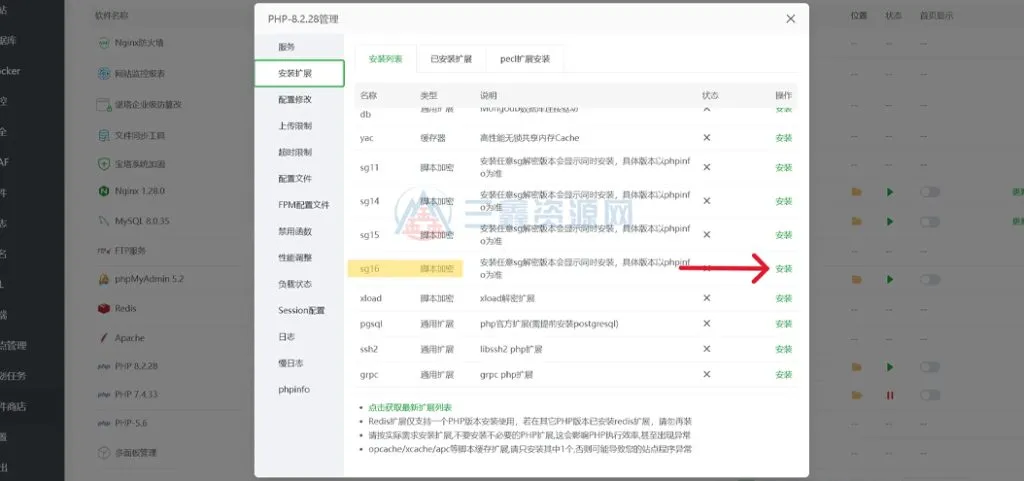The image size is (1024, 481).
Task: Open the MySQL 8.0.35 folder location icon
Action: (856, 221)
